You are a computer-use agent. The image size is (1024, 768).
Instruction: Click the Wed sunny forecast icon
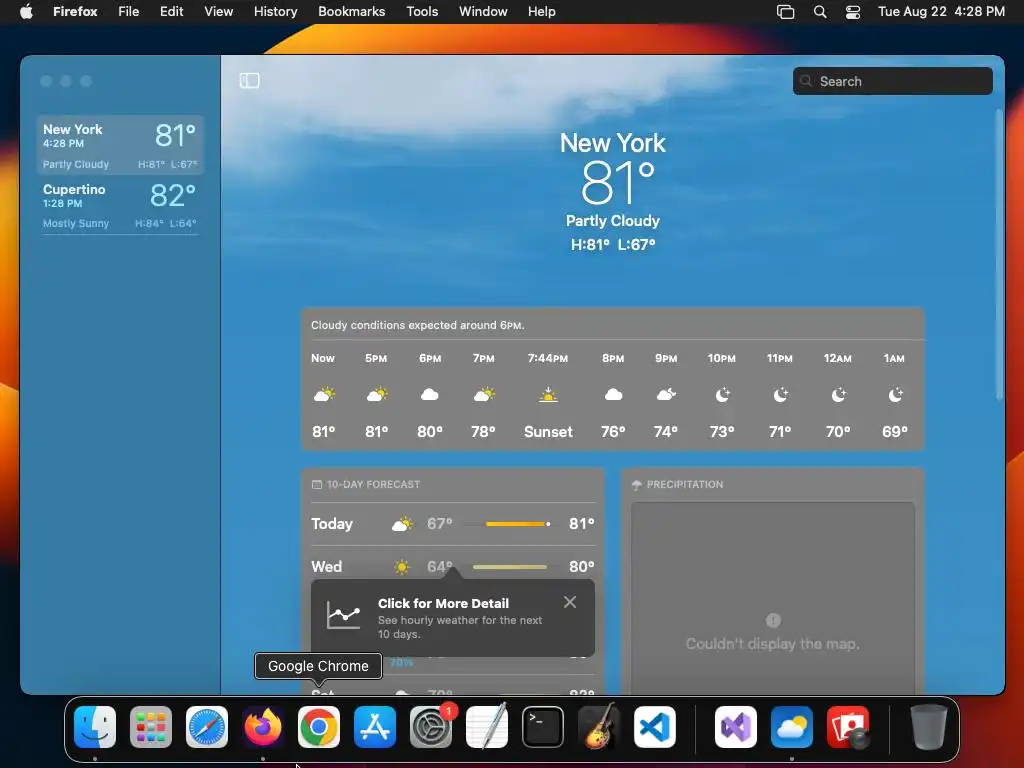tap(402, 567)
